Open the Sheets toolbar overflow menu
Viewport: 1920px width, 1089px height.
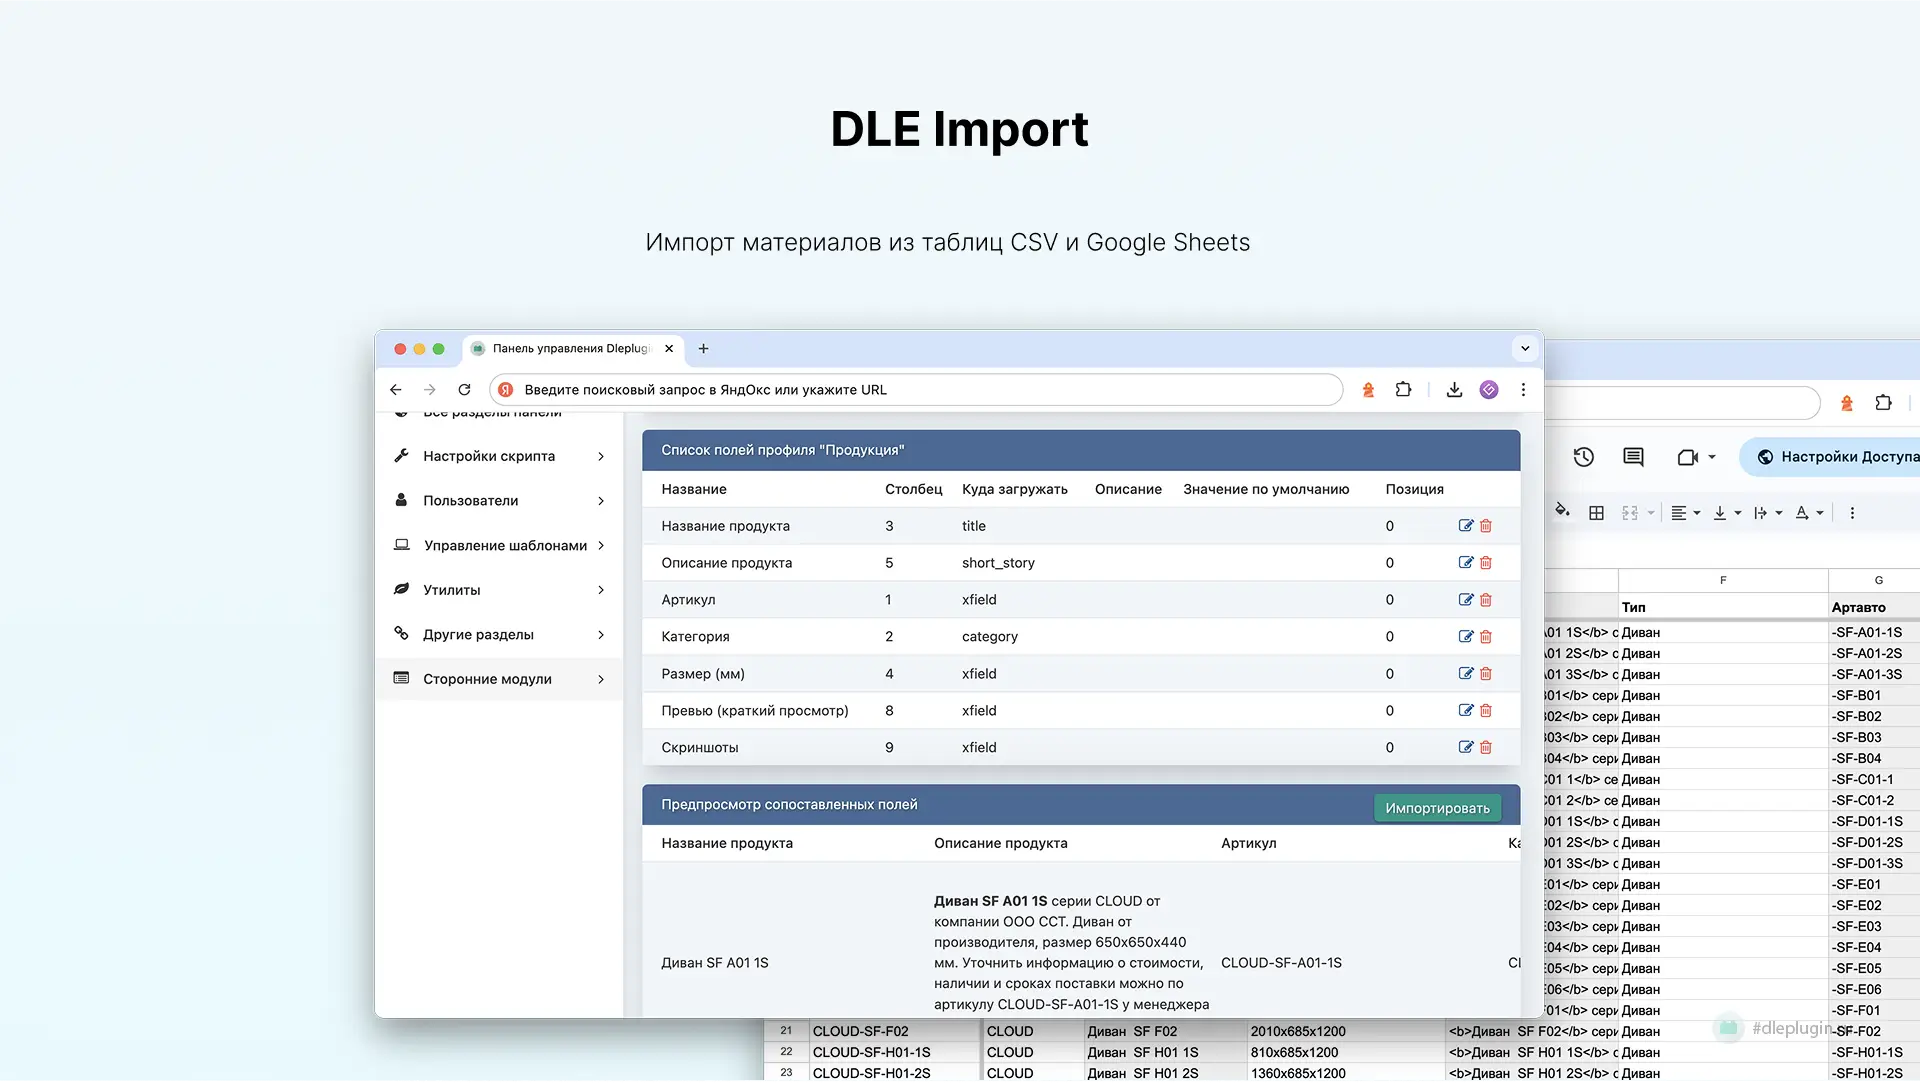[x=1852, y=513]
